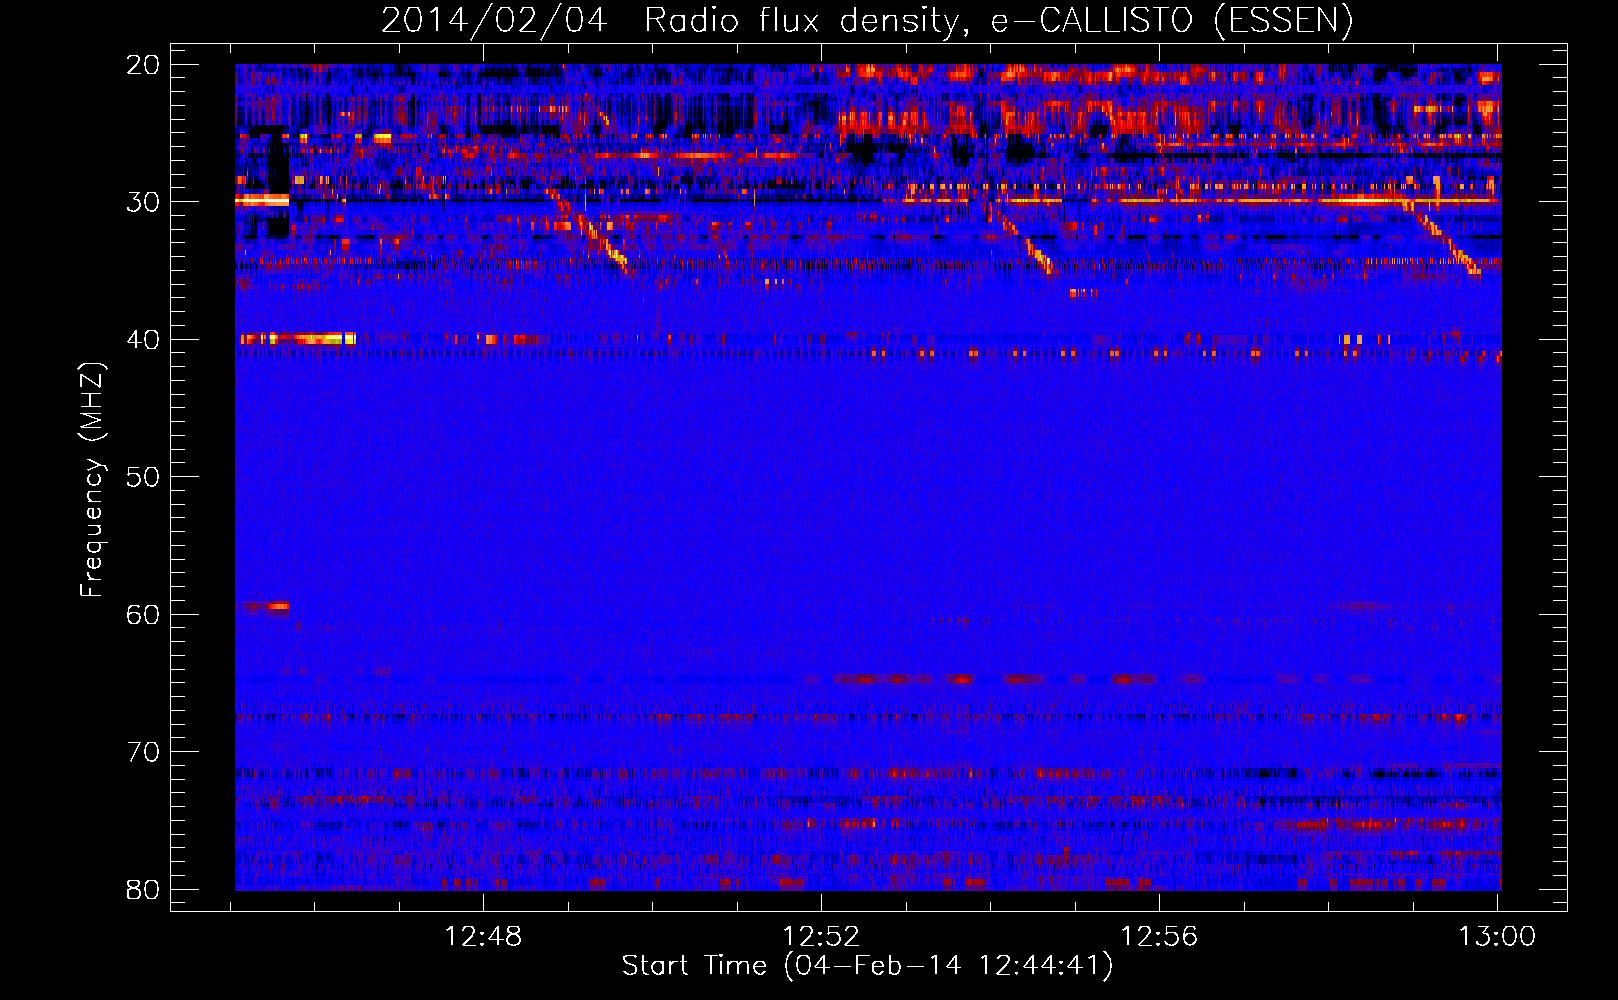Click the "Start Time (04-Feb-14 12:44:41)" label

coord(867,966)
